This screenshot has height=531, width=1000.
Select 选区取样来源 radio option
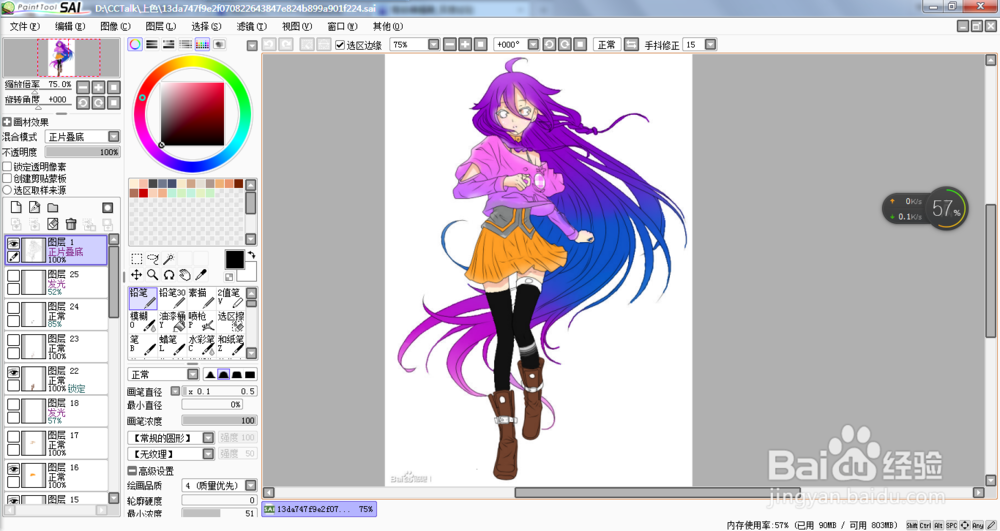click(x=7, y=190)
